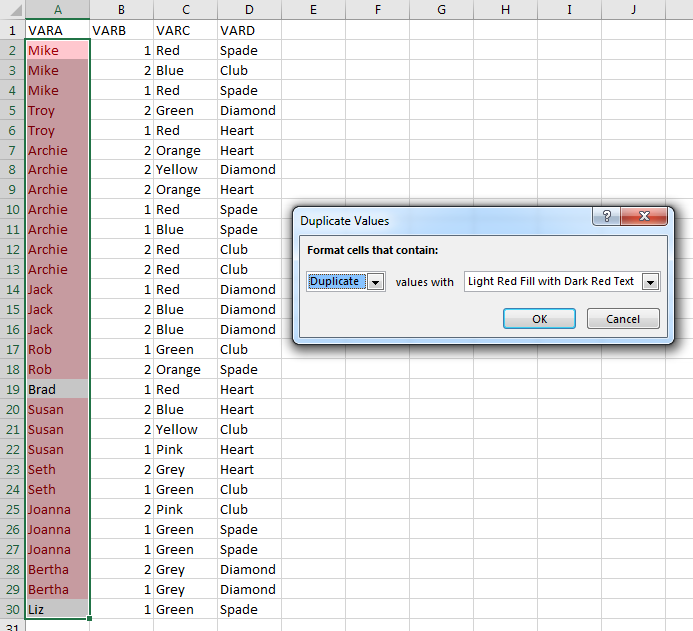
Task: Select column A header
Action: click(57, 9)
